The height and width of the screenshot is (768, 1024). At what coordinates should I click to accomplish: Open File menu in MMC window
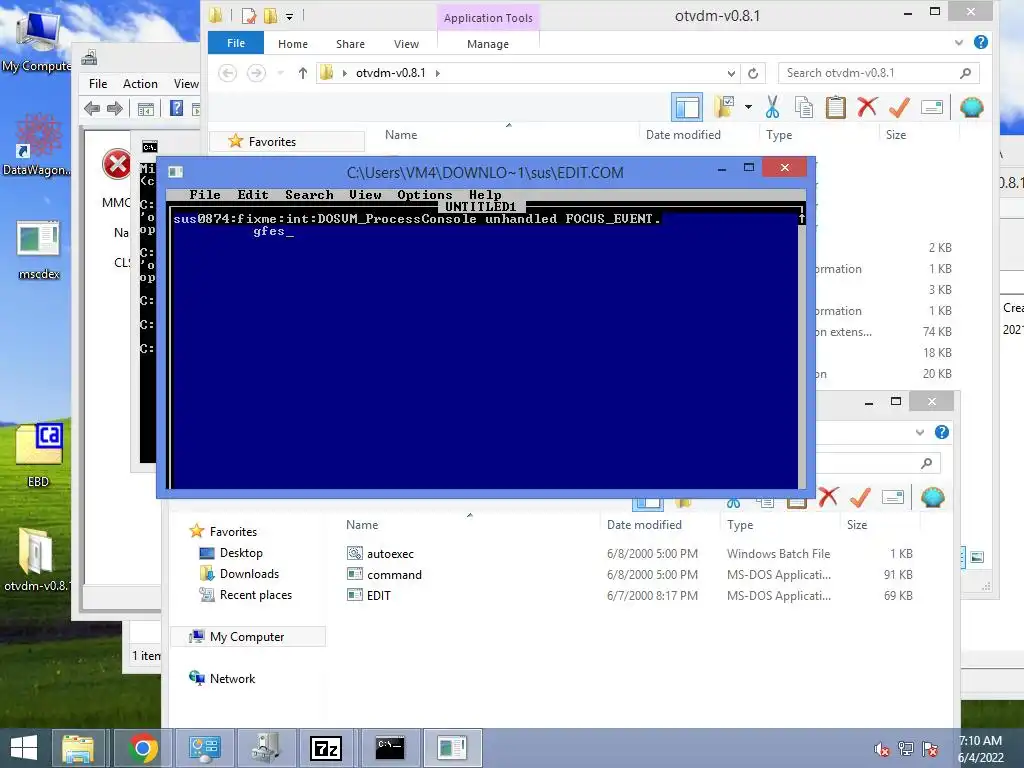click(98, 84)
